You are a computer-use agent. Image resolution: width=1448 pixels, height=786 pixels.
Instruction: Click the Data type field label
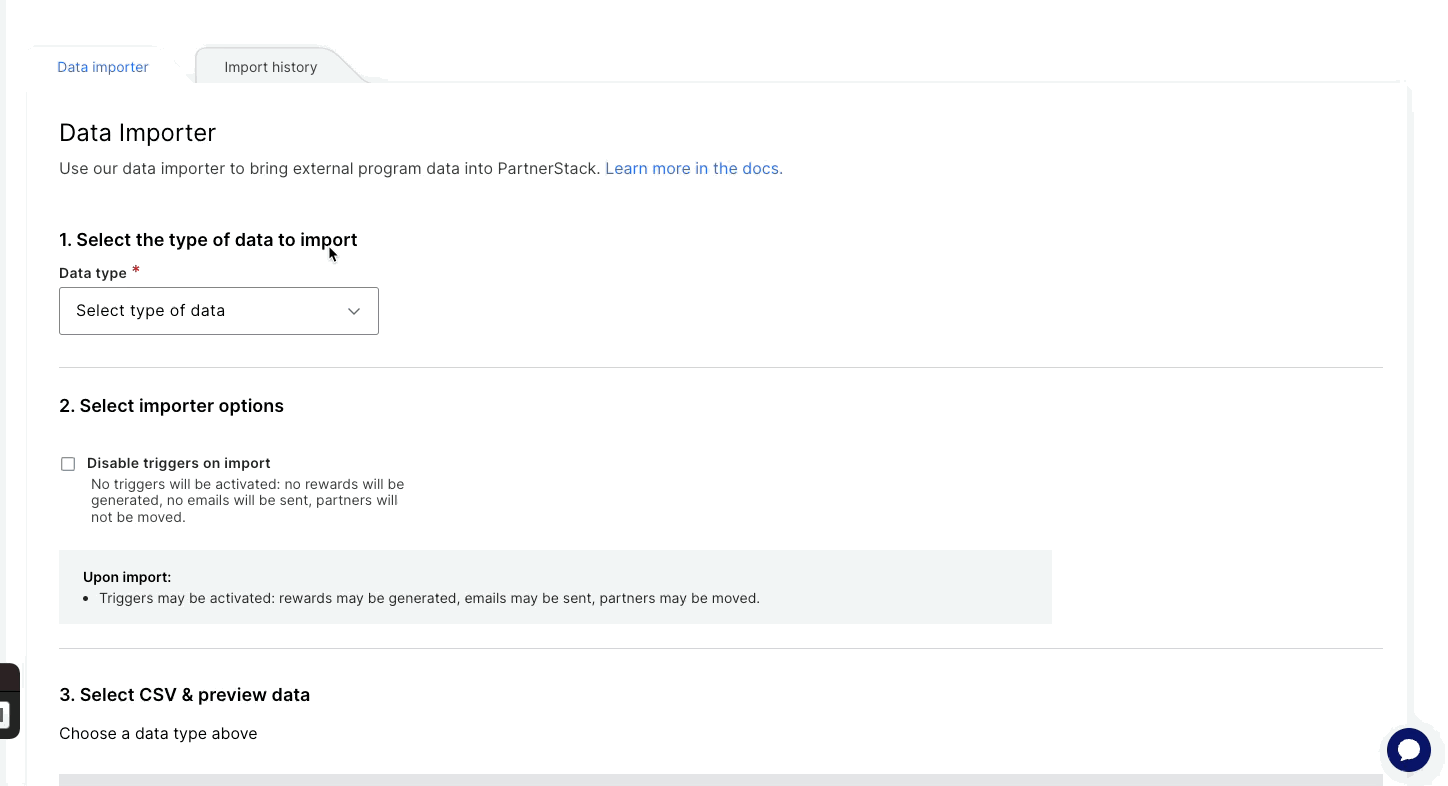tap(93, 273)
